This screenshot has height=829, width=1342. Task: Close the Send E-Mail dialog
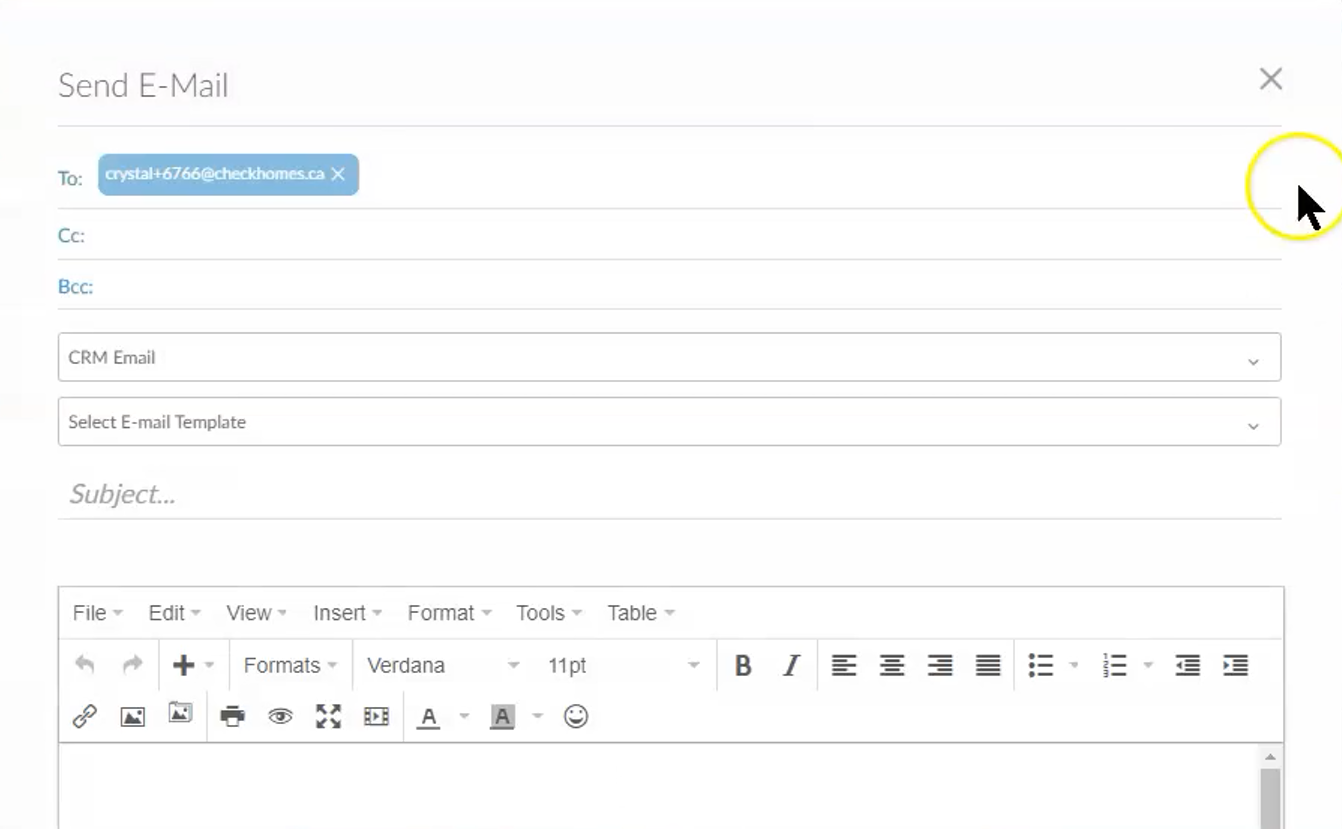pyautogui.click(x=1271, y=79)
